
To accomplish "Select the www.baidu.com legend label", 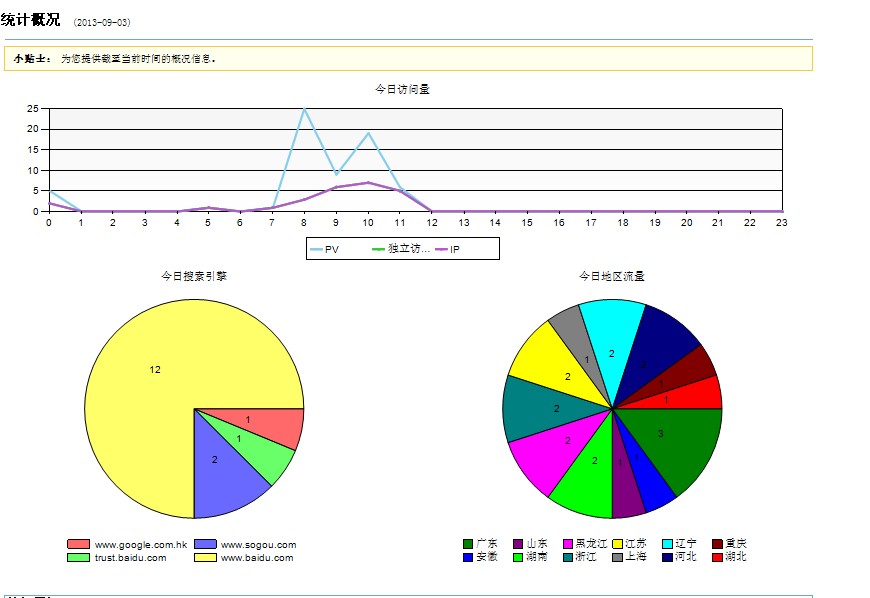I will 257,557.
